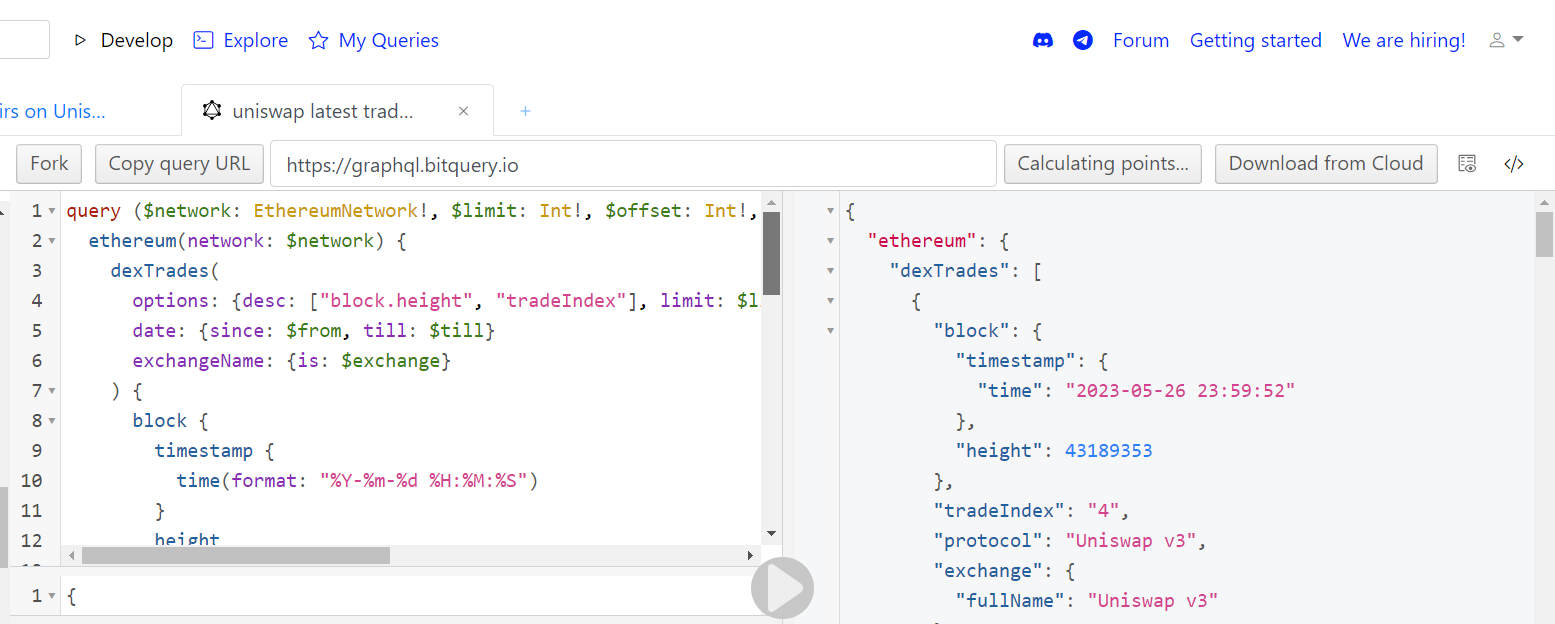1555x624 pixels.
Task: Open My Queries page
Action: 374,41
